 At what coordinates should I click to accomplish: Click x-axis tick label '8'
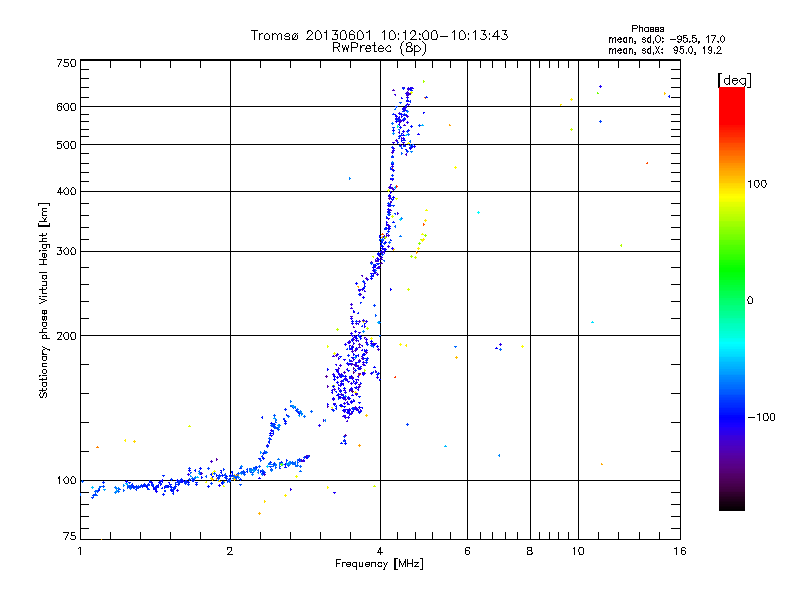[x=530, y=551]
